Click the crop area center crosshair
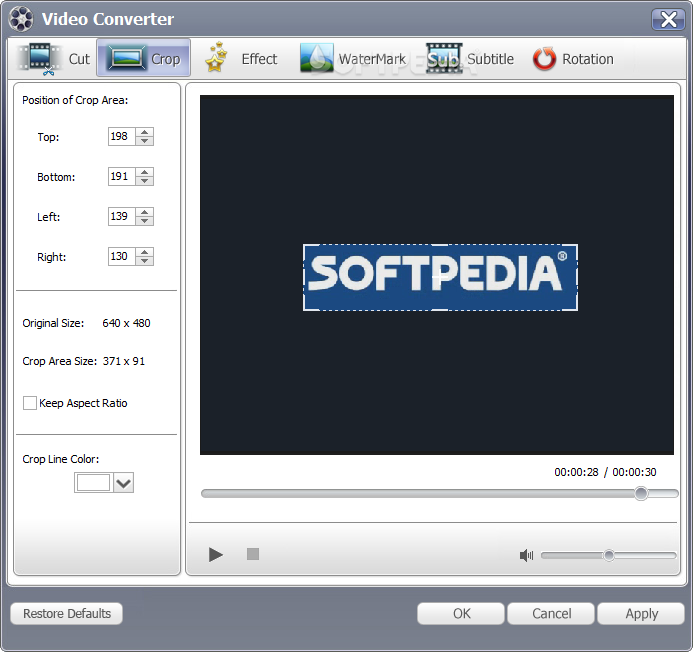 coord(440,277)
